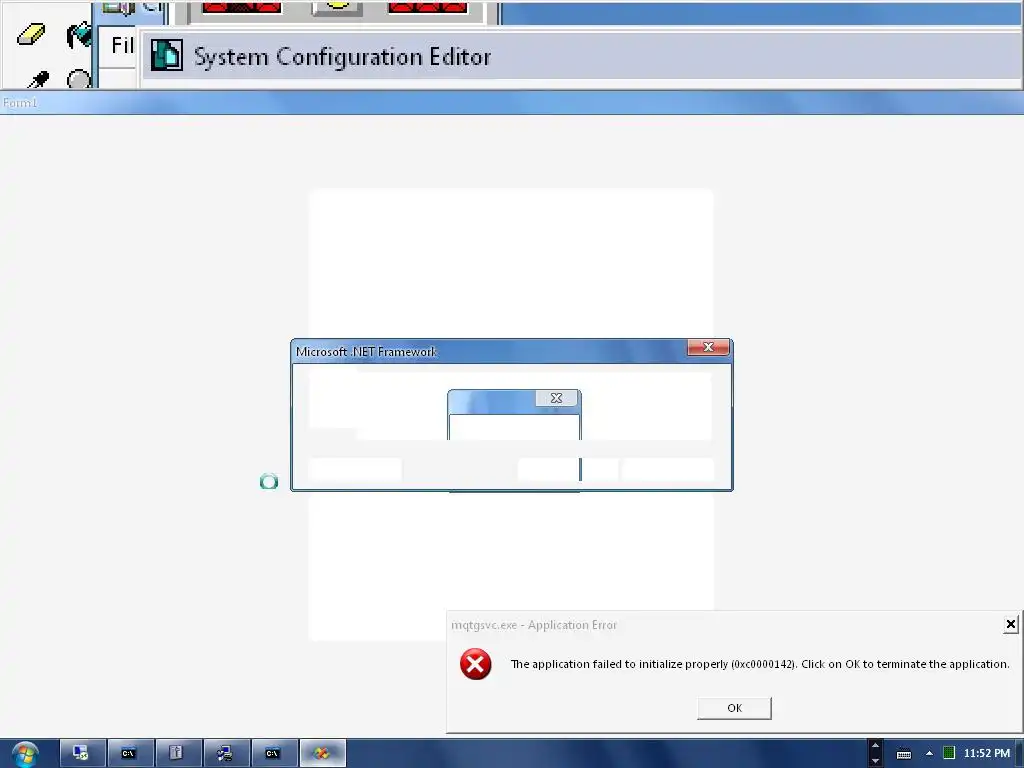Select the Fill bucket tool in Paint
Screen dimensions: 1024x768
coord(79,34)
